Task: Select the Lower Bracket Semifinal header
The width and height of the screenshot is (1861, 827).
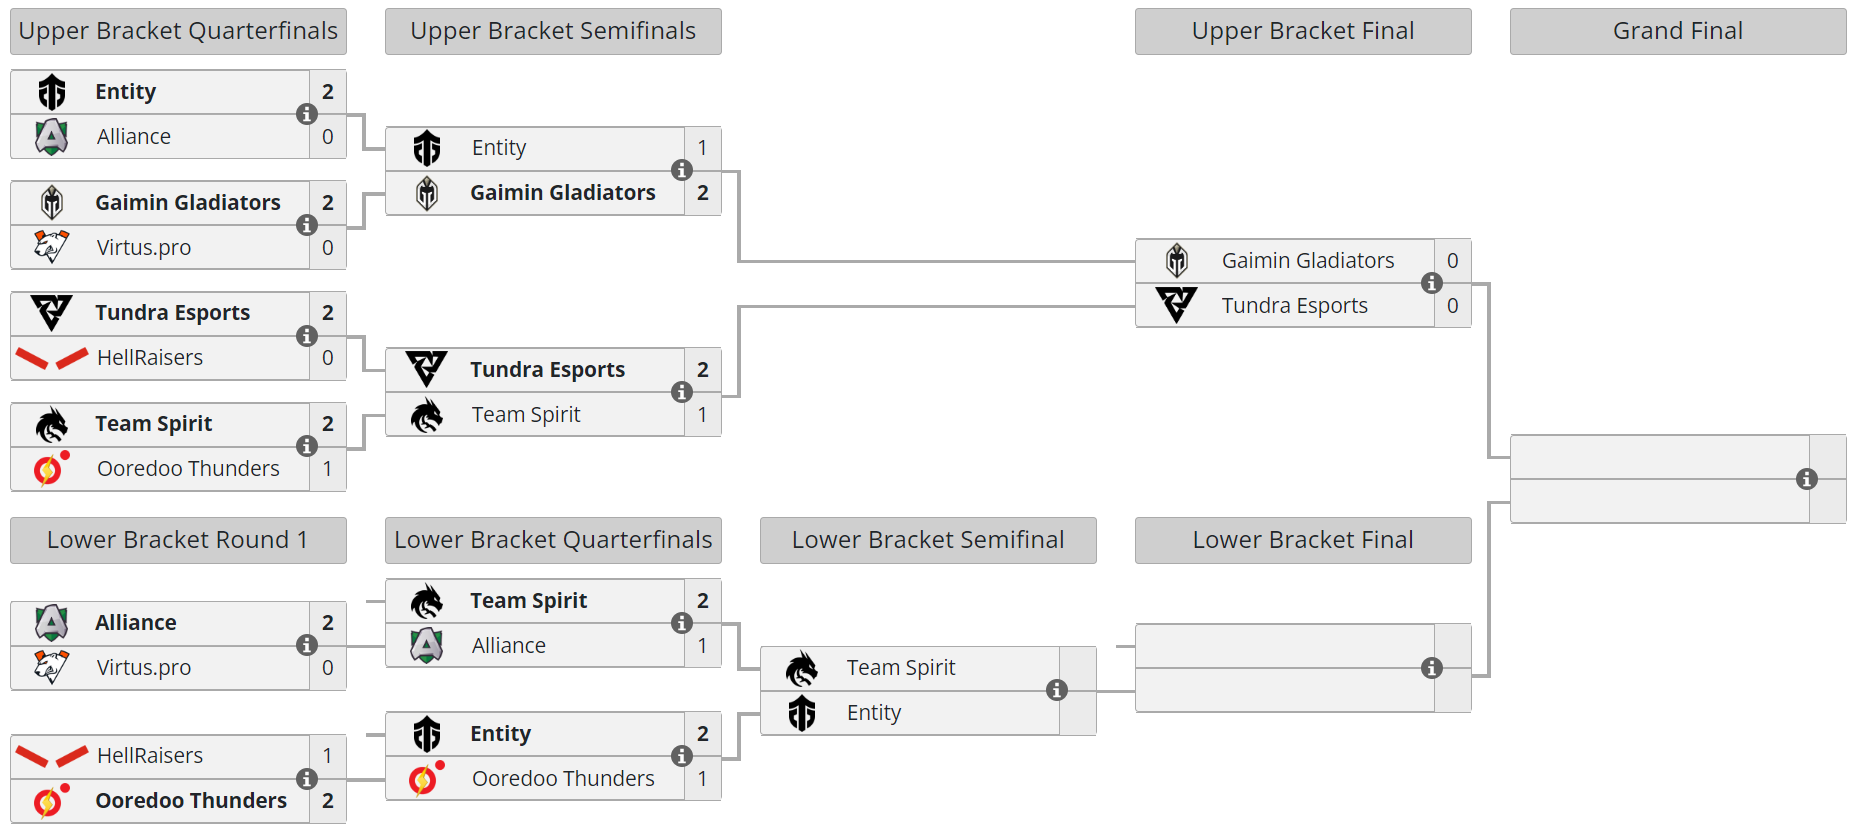Action: (x=927, y=540)
